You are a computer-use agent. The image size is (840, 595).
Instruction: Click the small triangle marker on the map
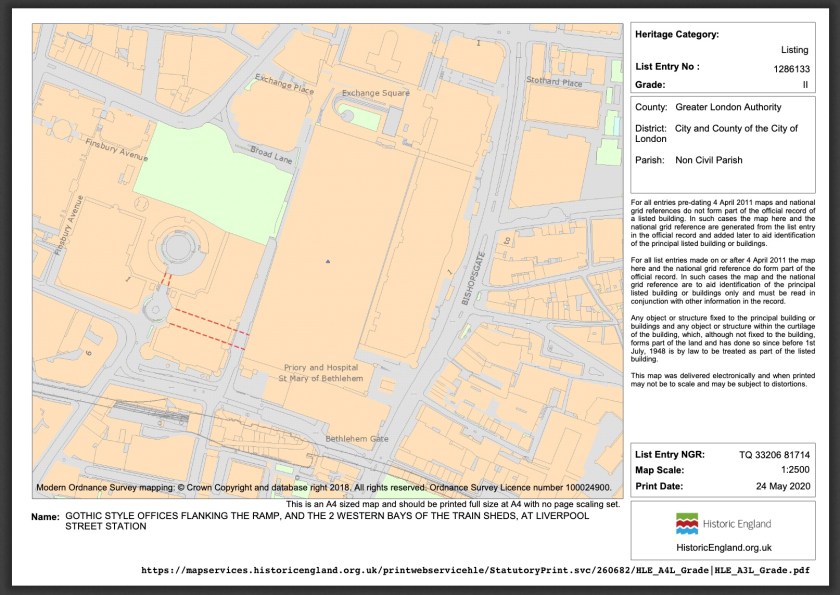(327, 262)
